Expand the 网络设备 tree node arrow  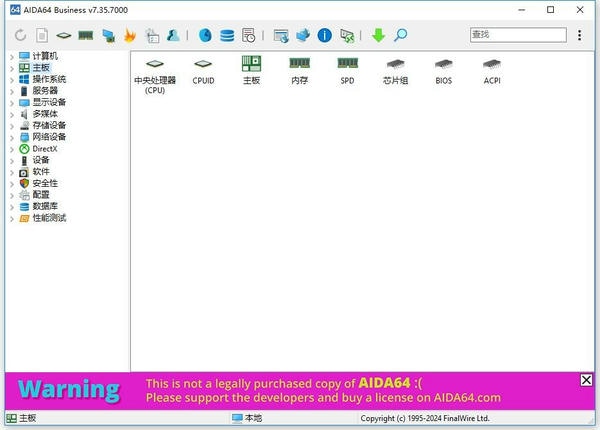click(12, 138)
